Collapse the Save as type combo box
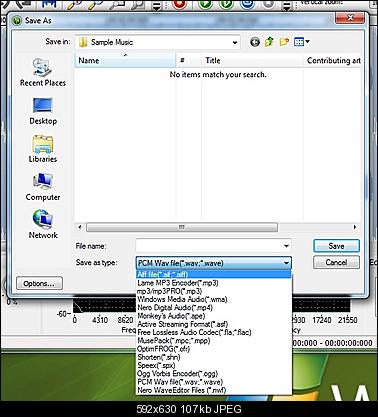The image size is (378, 417). [x=286, y=263]
